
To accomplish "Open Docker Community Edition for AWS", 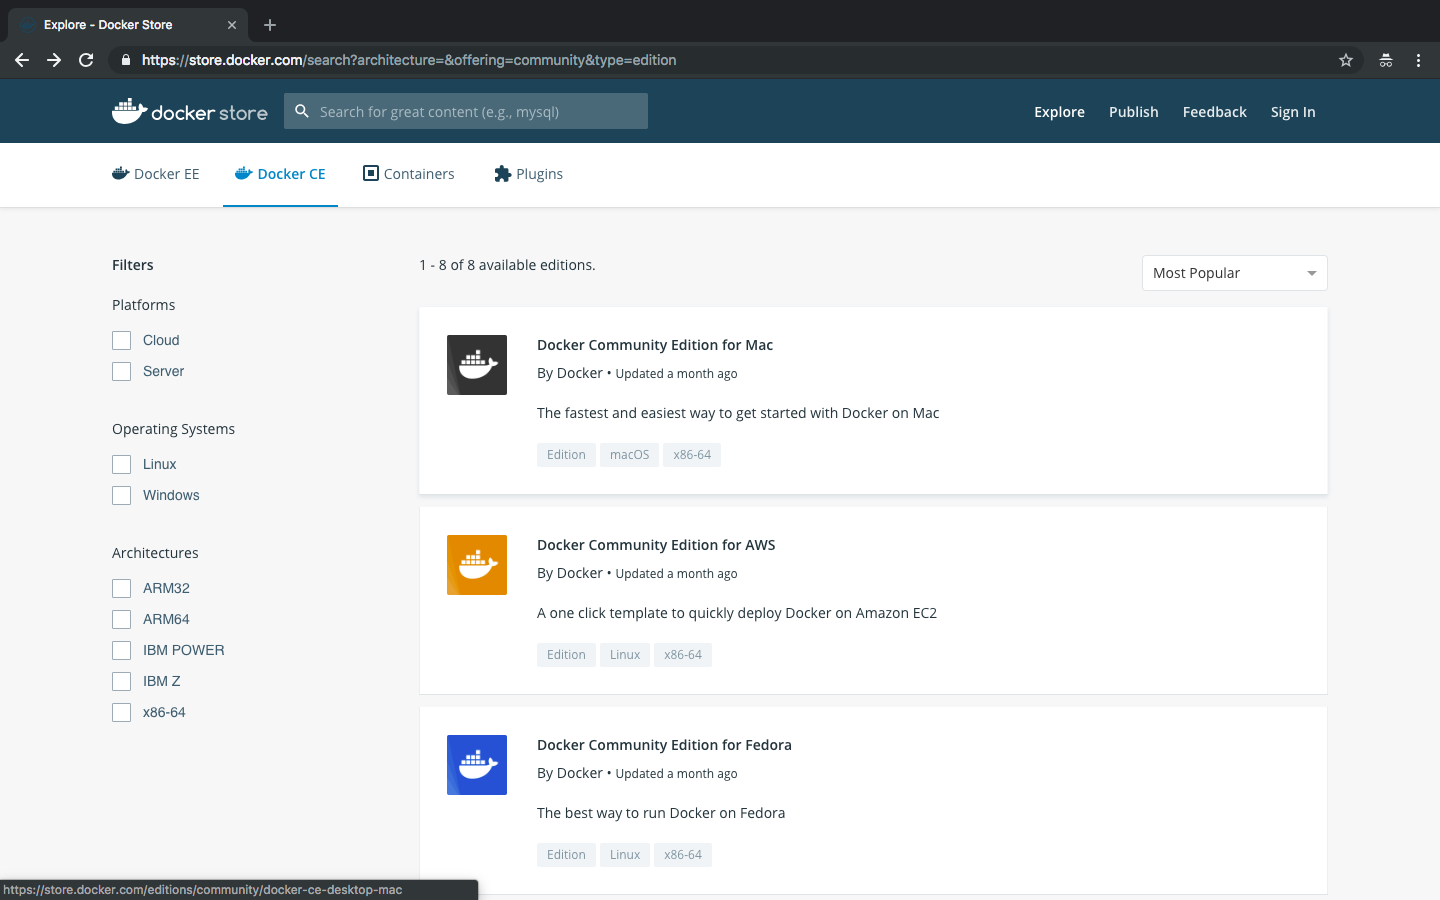I will click(656, 545).
